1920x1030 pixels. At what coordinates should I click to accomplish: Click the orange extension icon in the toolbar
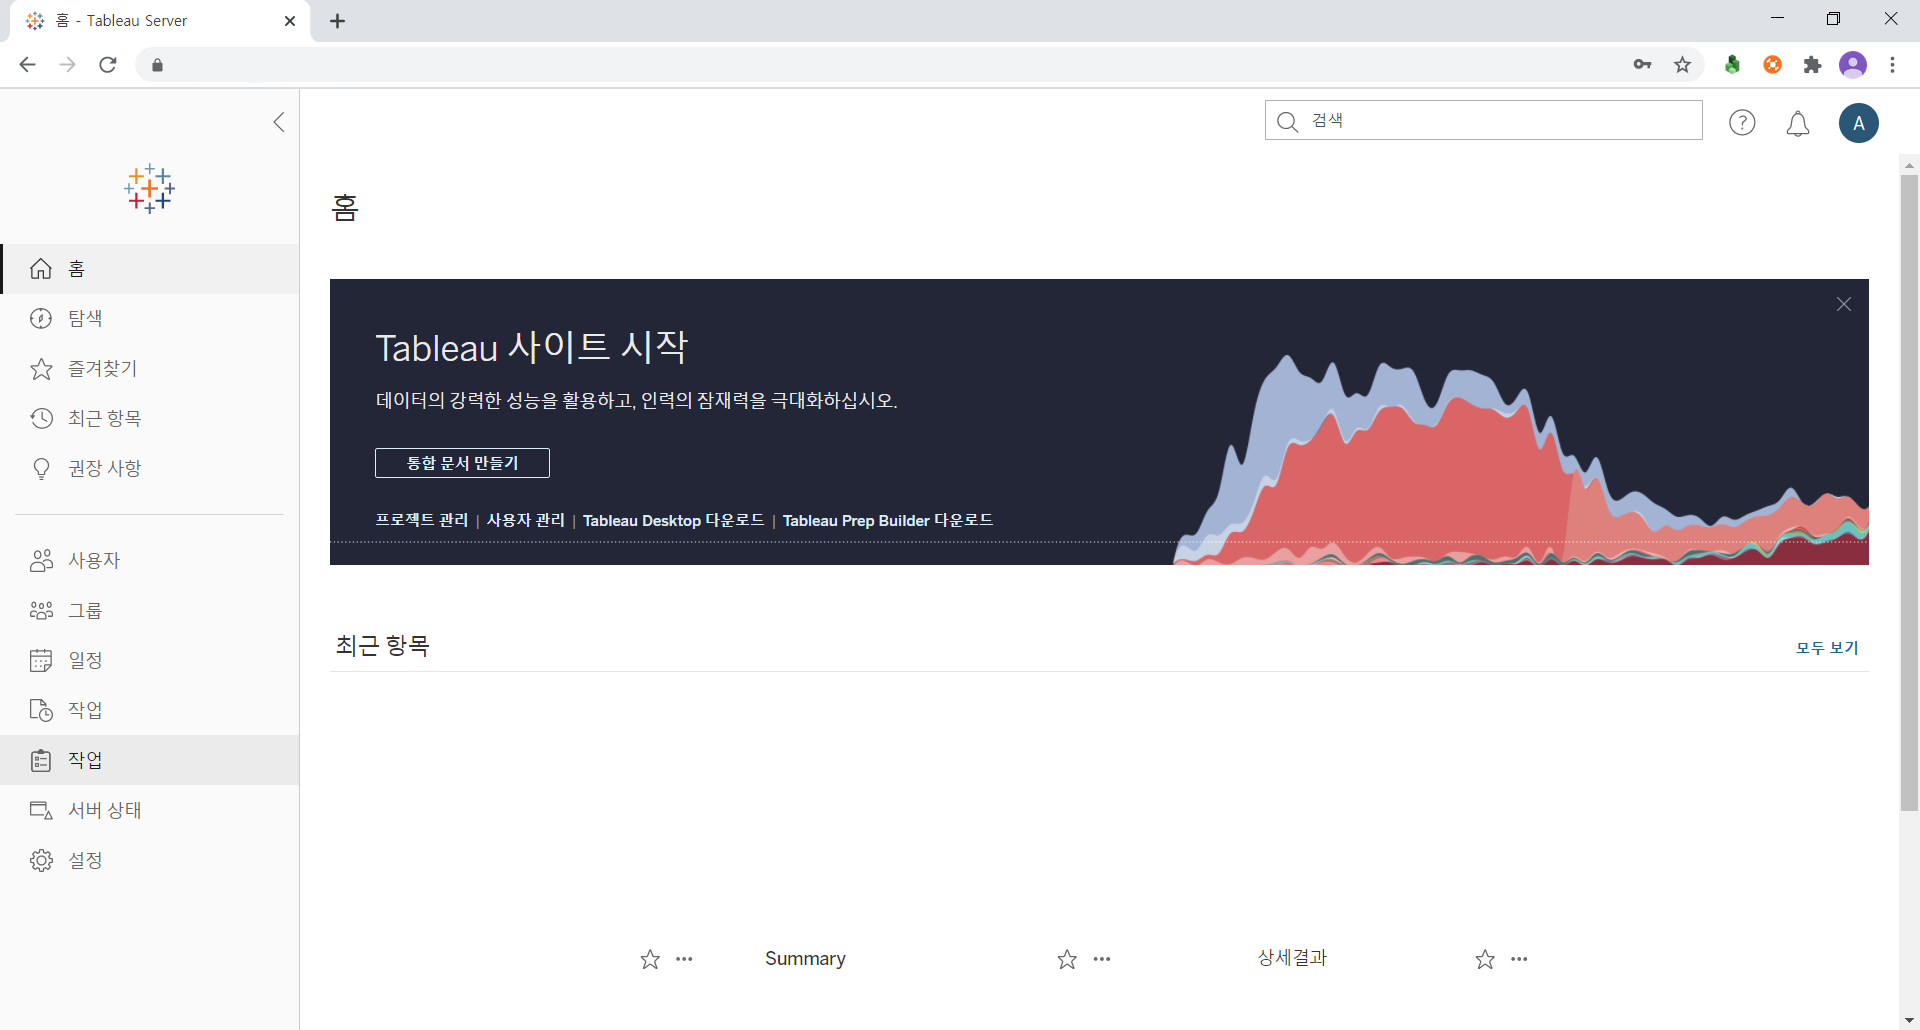click(x=1772, y=65)
